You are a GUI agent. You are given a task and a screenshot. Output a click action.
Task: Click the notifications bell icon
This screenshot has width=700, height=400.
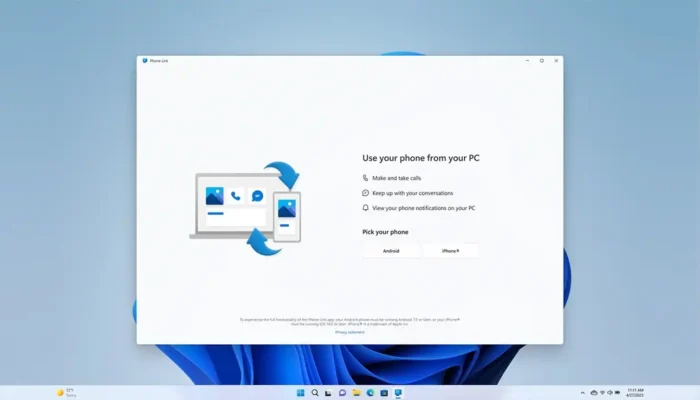tap(365, 208)
